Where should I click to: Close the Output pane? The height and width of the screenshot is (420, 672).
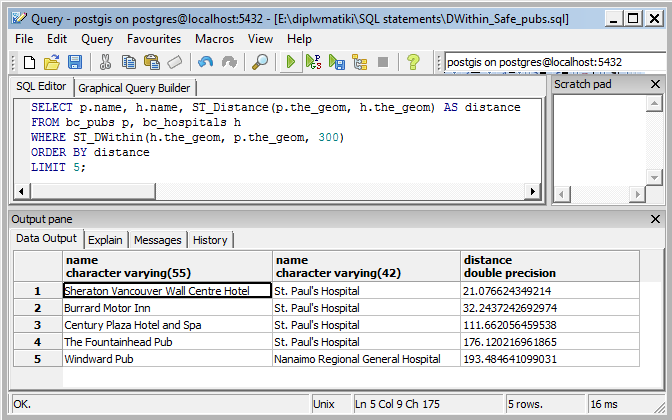coord(655,219)
